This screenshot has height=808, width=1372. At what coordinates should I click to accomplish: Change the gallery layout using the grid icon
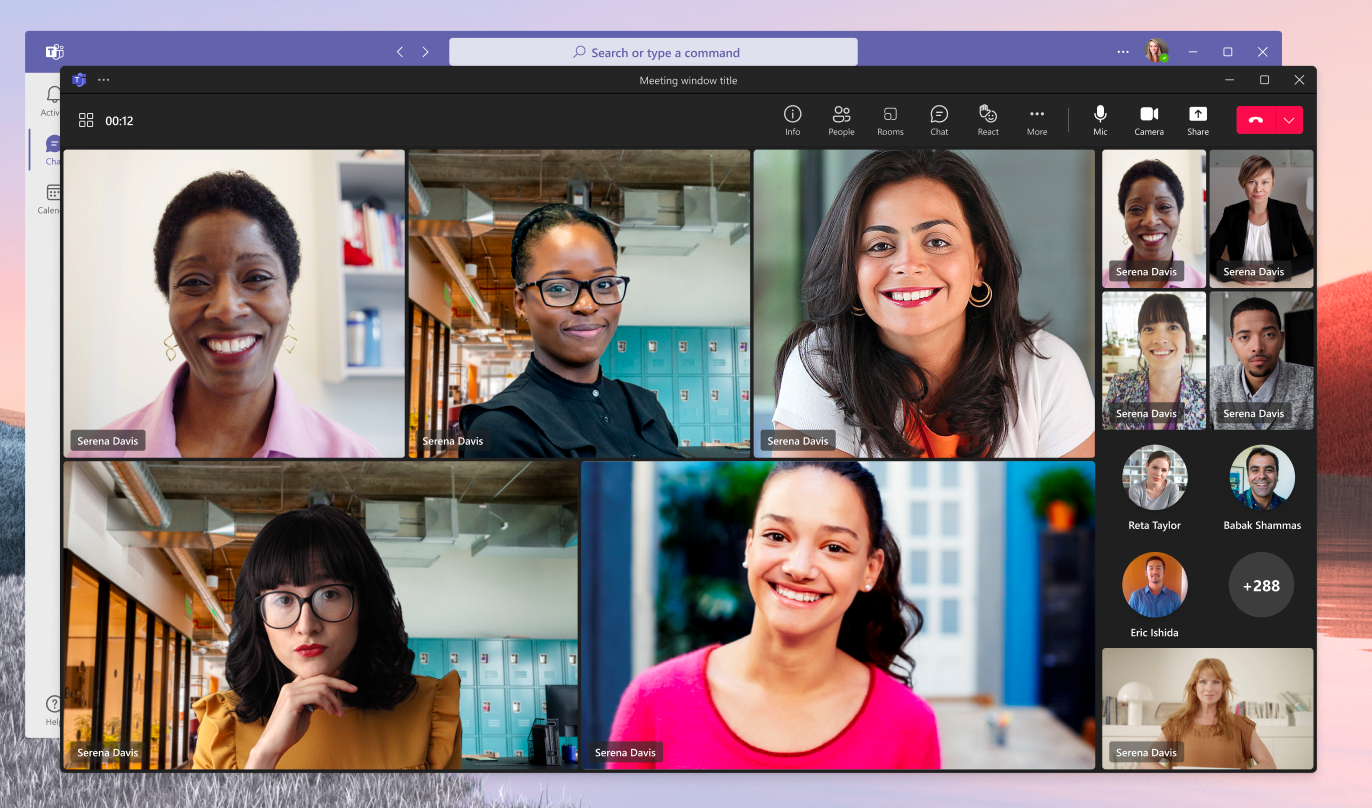[87, 119]
